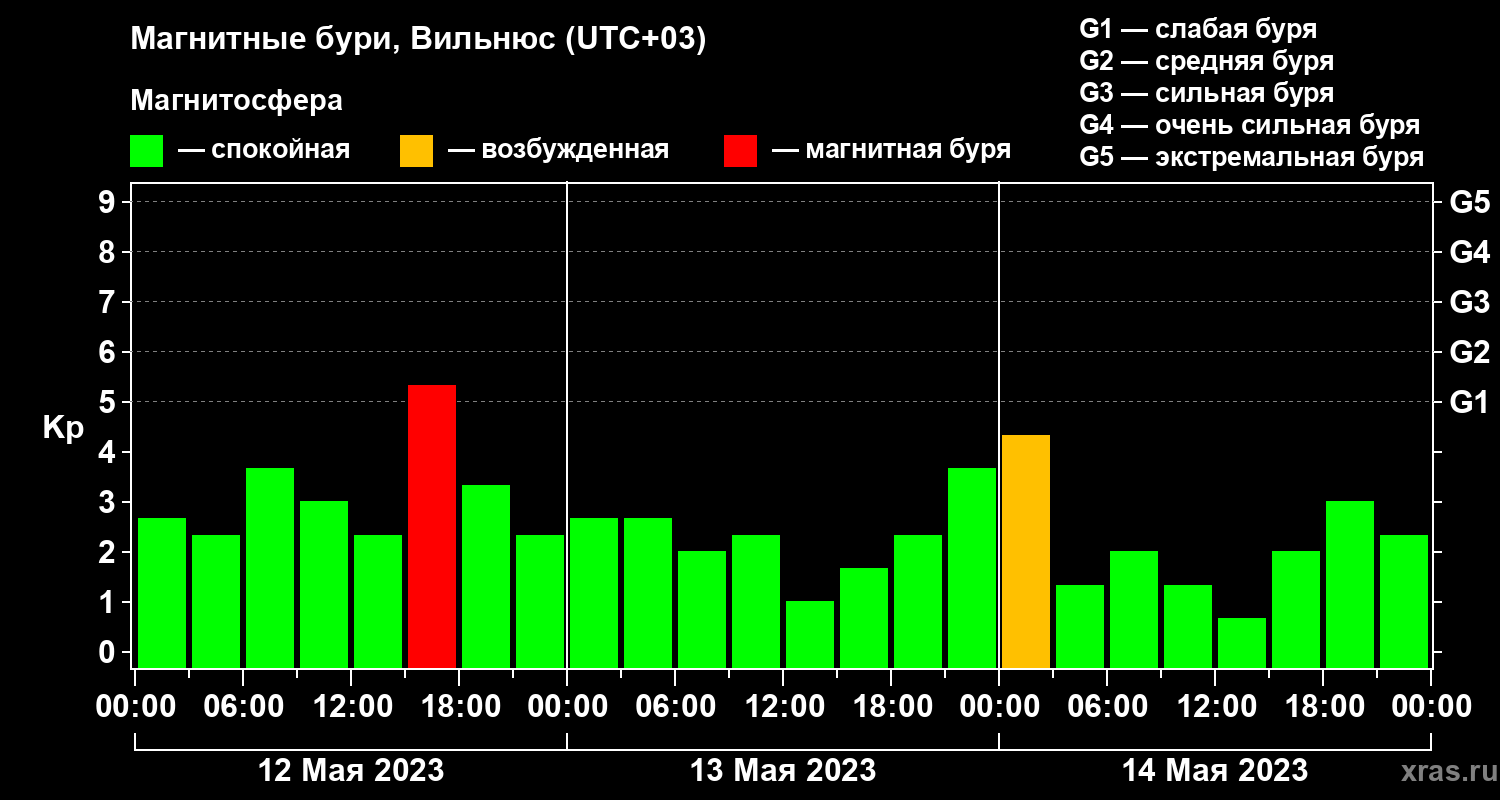Click the title 'Магнитные бури, Вильнюс (UTC+03)'

418,40
